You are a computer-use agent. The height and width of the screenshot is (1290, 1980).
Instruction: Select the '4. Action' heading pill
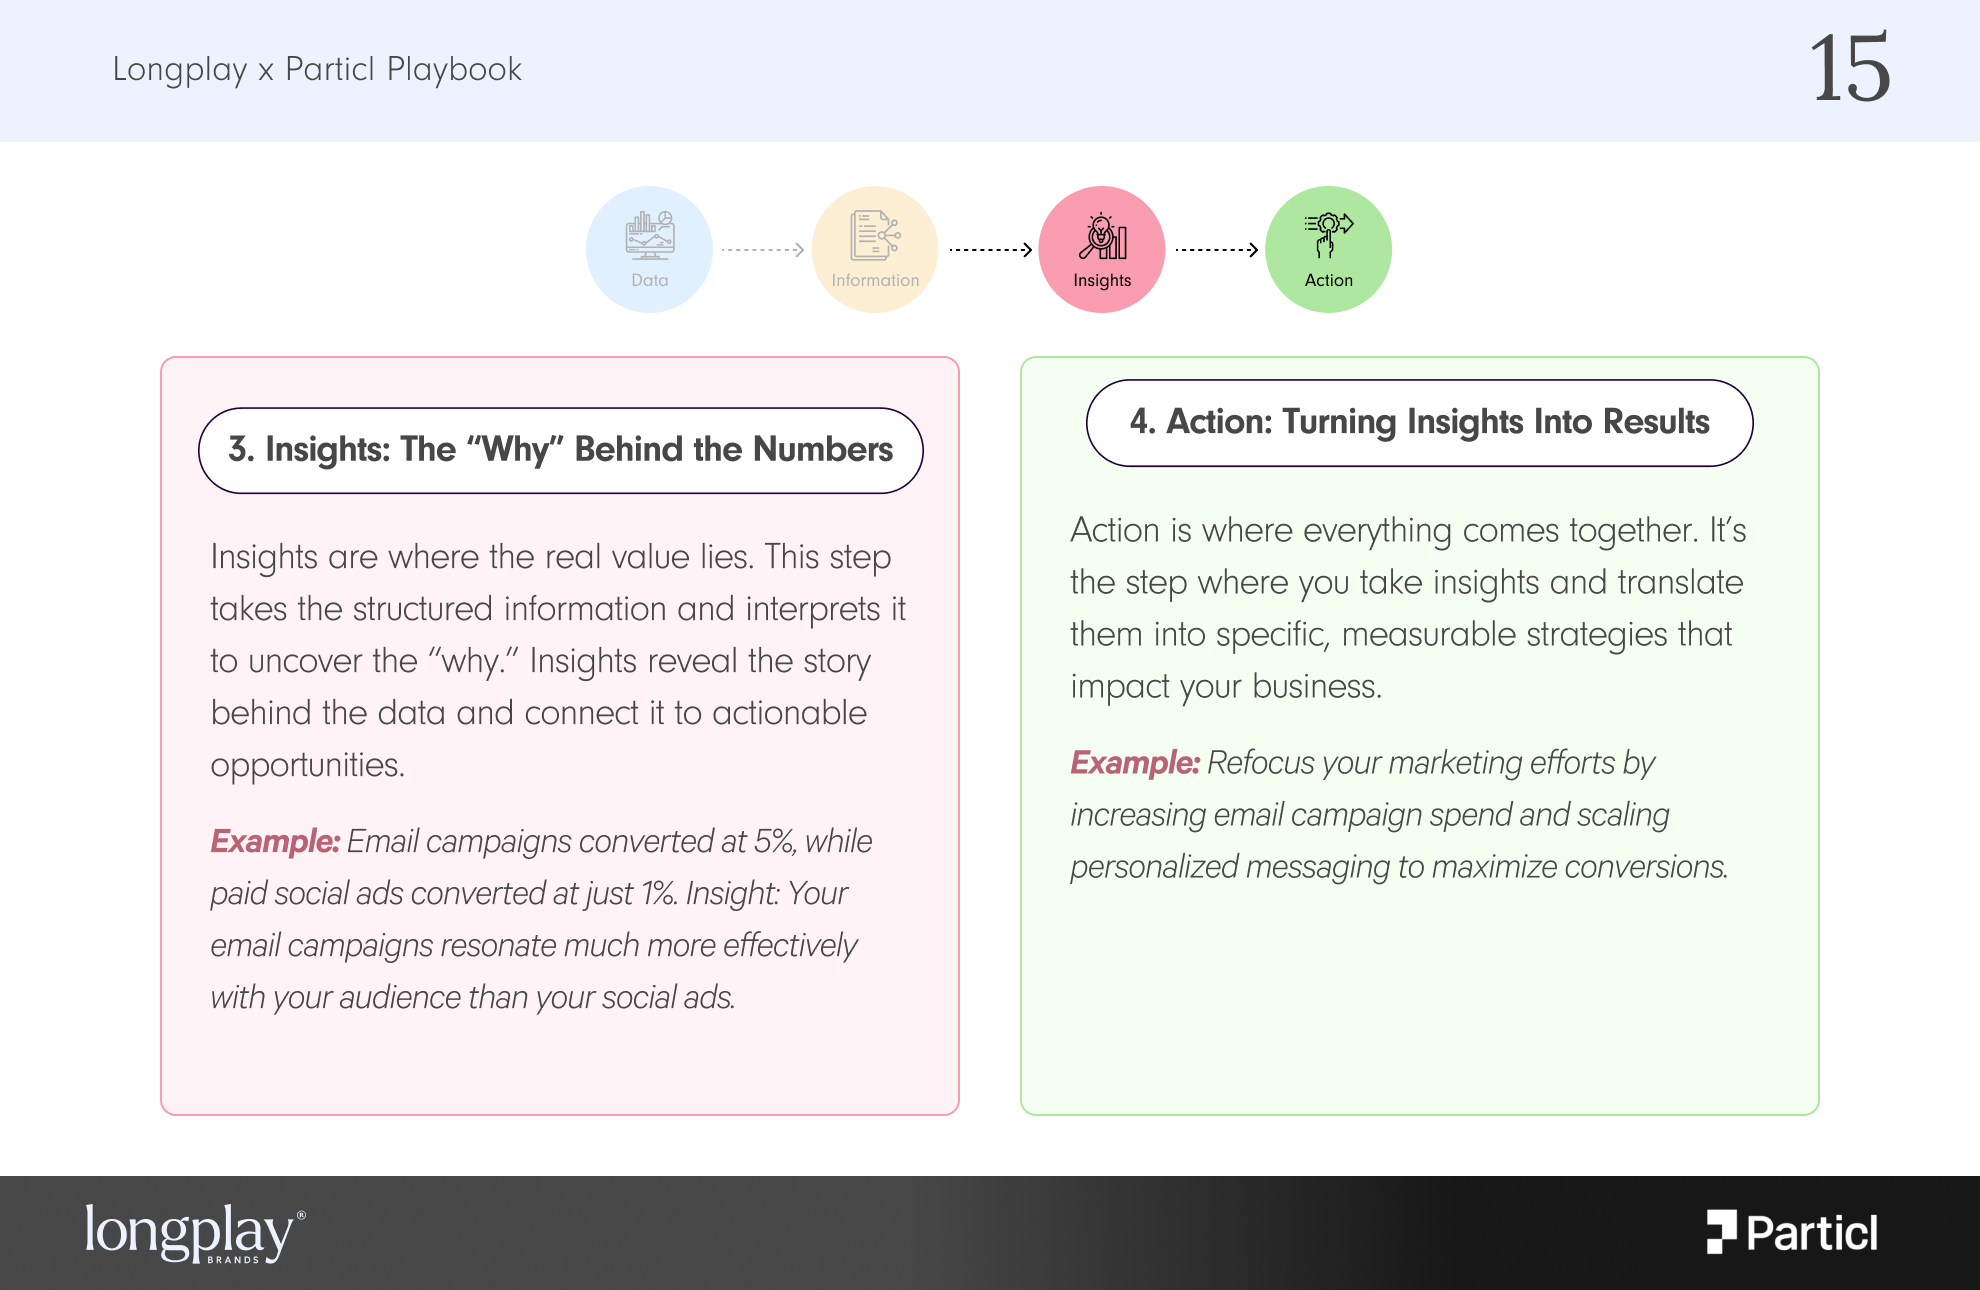(1419, 422)
